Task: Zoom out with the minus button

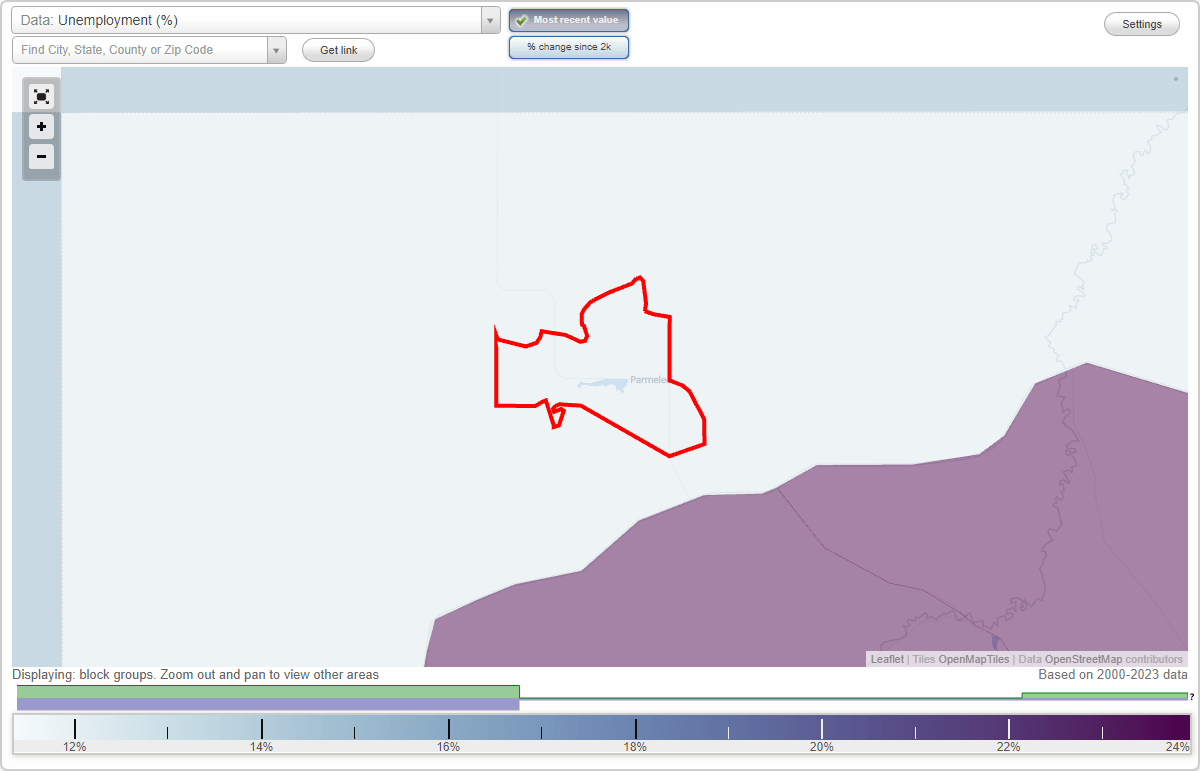Action: point(41,156)
